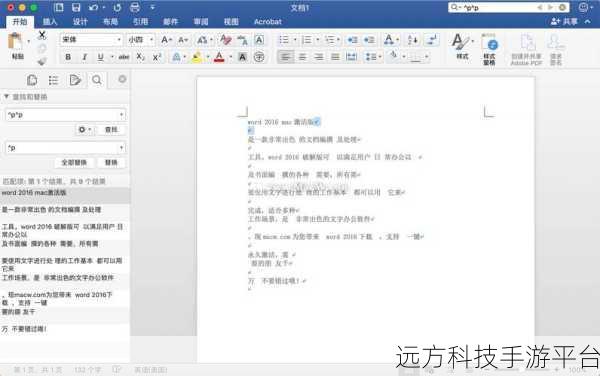600x376 pixels.
Task: Center the paragraph text
Action: point(302,57)
